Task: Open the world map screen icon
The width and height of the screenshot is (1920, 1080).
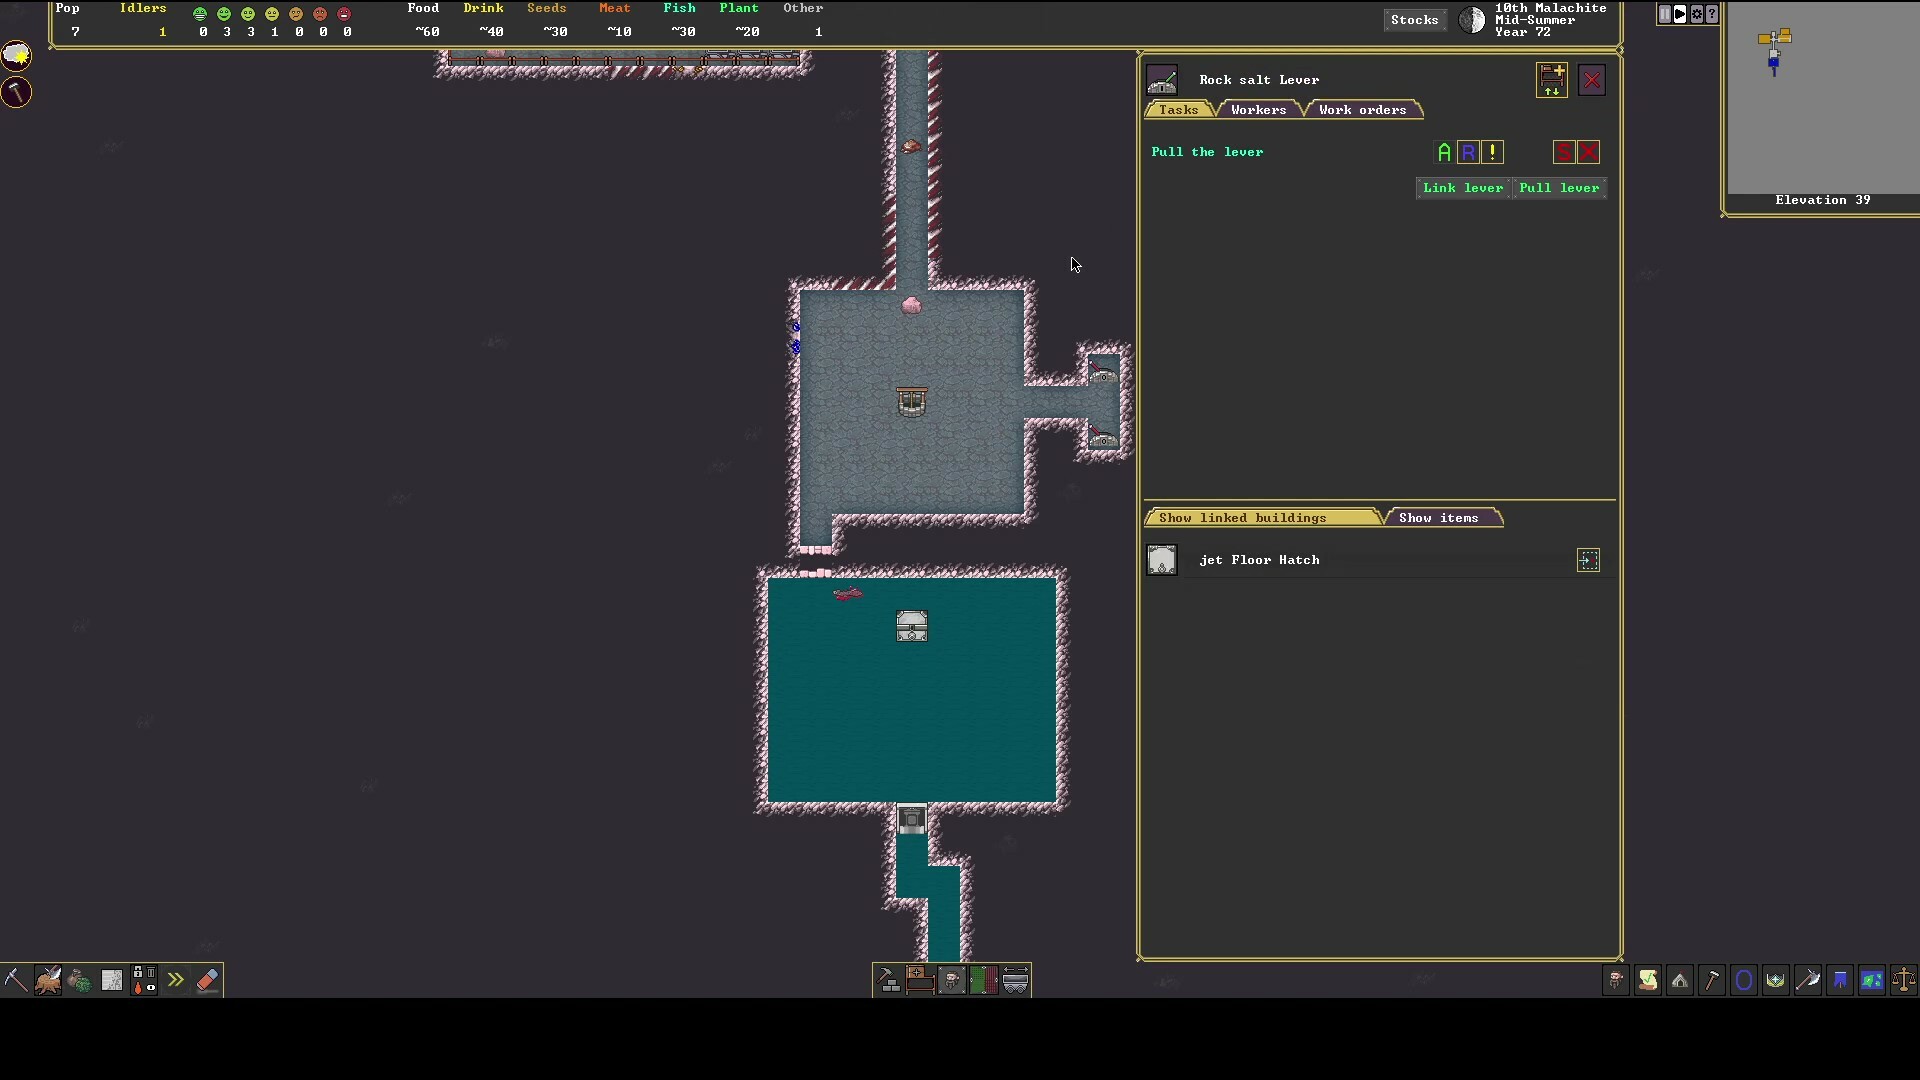Action: (x=1871, y=980)
